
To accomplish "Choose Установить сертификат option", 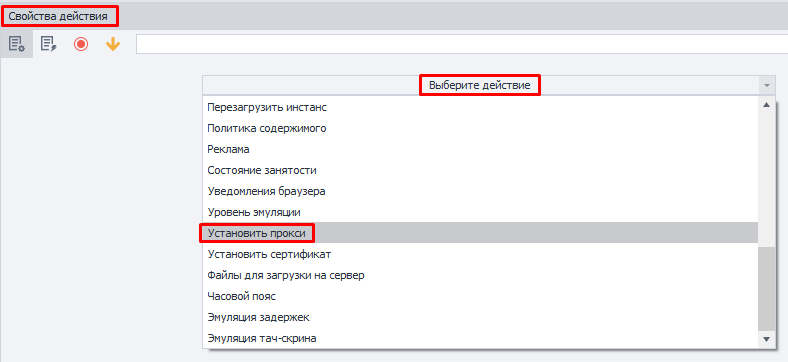I will [269, 254].
